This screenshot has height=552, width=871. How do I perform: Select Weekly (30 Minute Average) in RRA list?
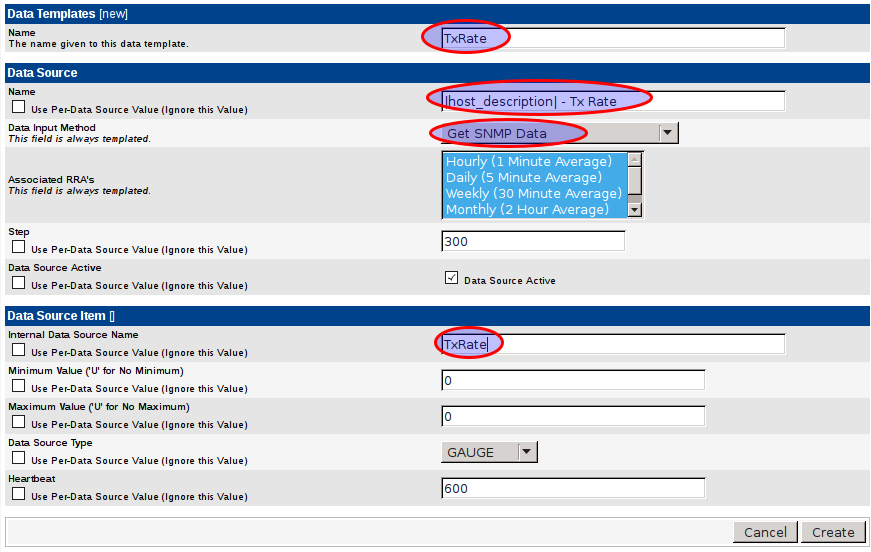coord(533,194)
